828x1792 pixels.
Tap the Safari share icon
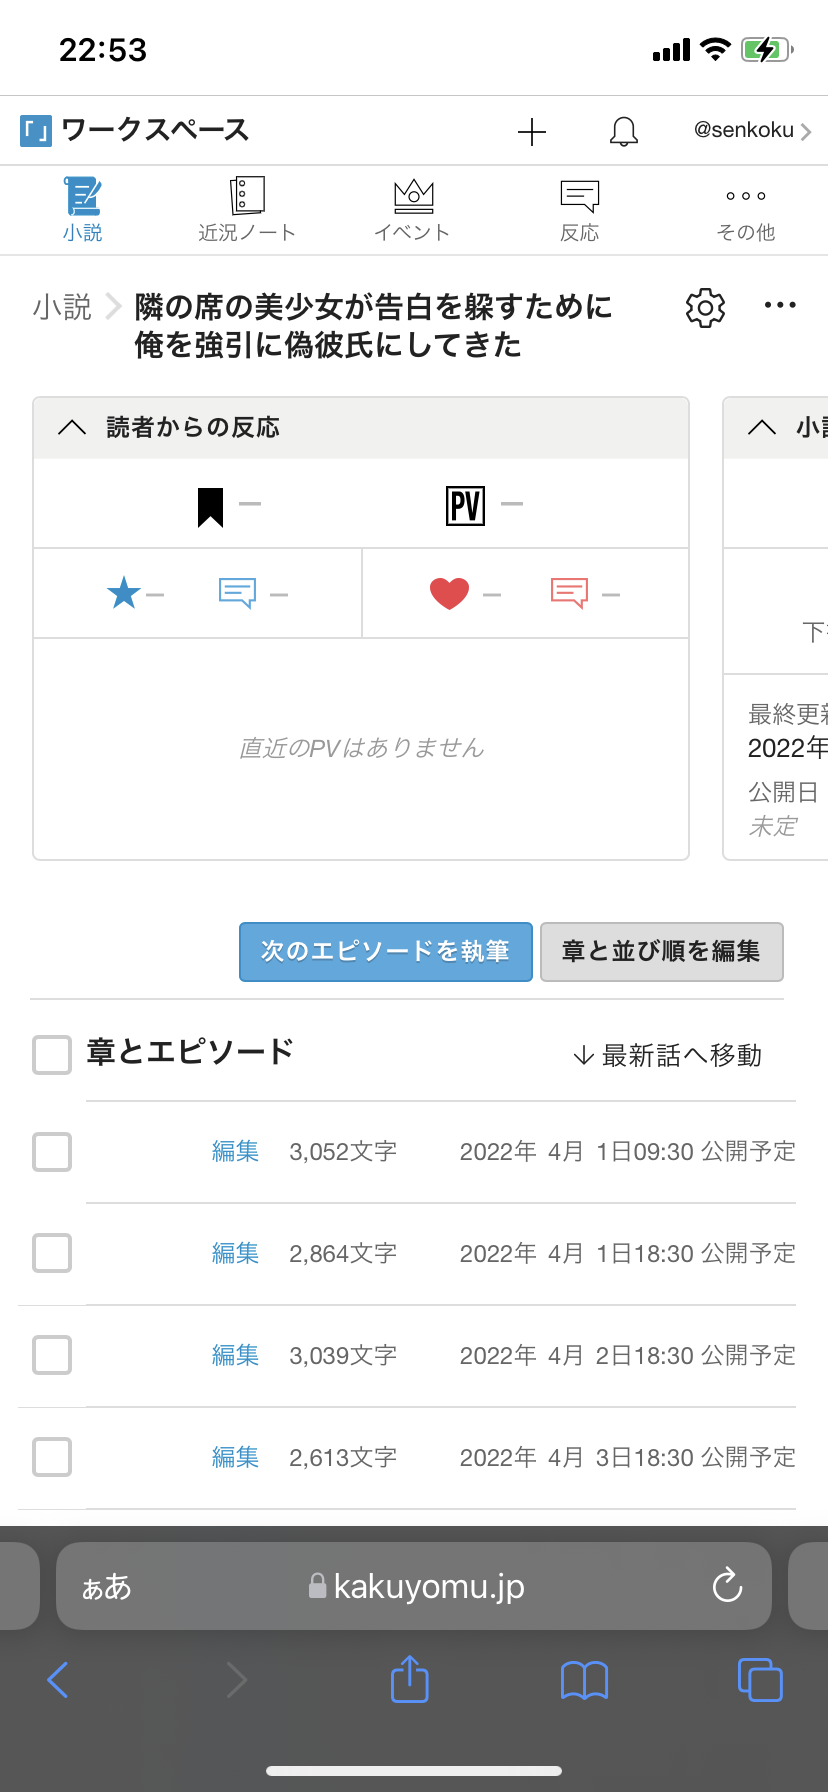click(x=409, y=1679)
